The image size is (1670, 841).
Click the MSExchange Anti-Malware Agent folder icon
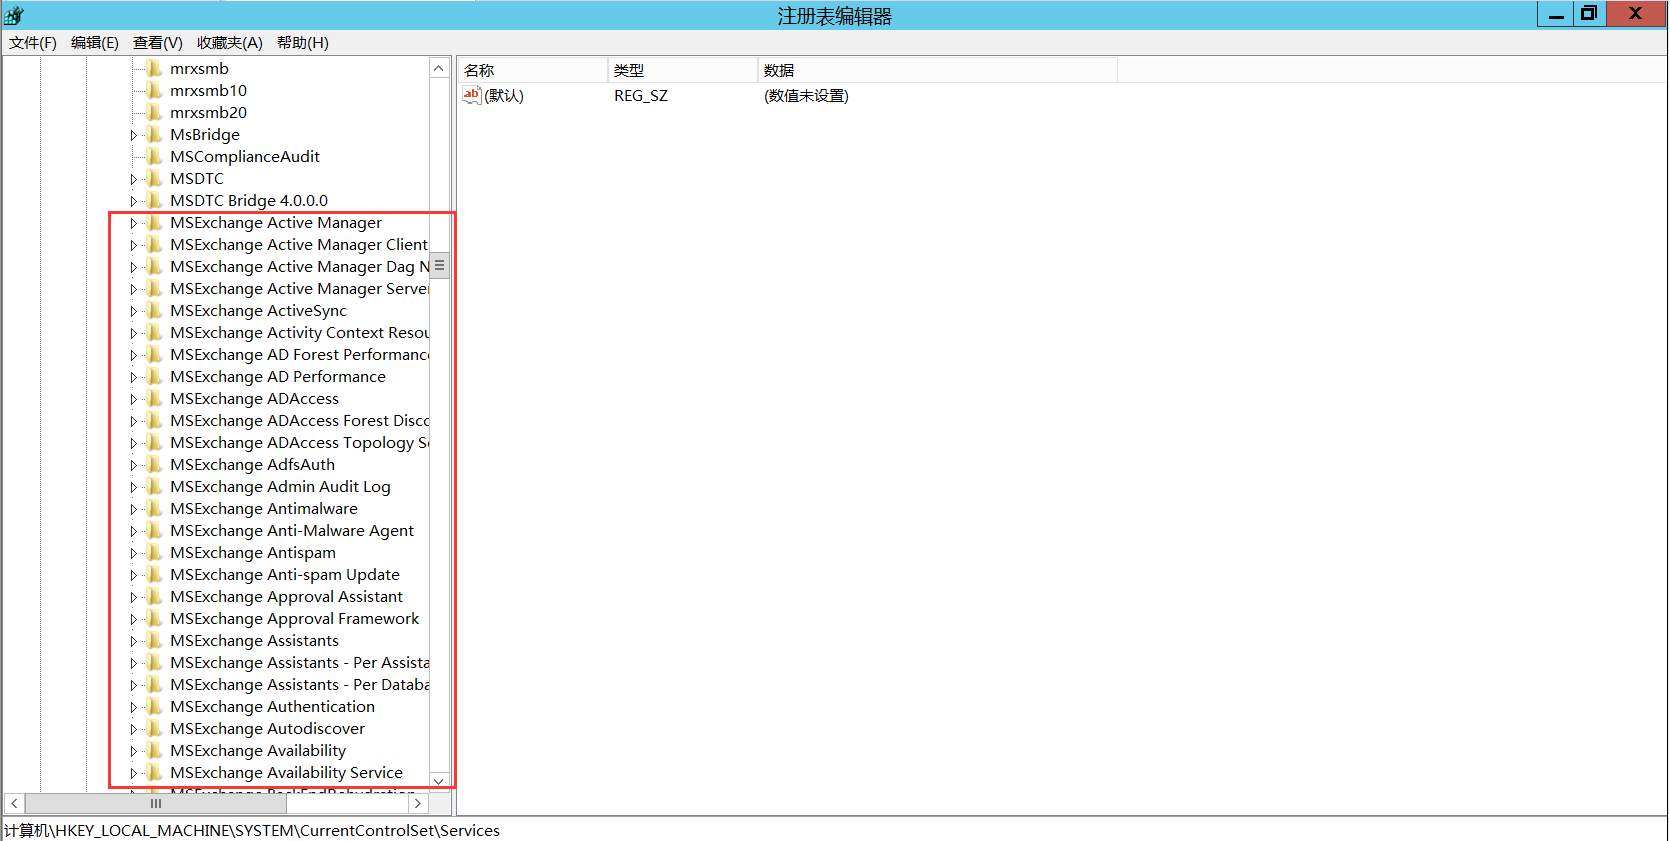[154, 530]
